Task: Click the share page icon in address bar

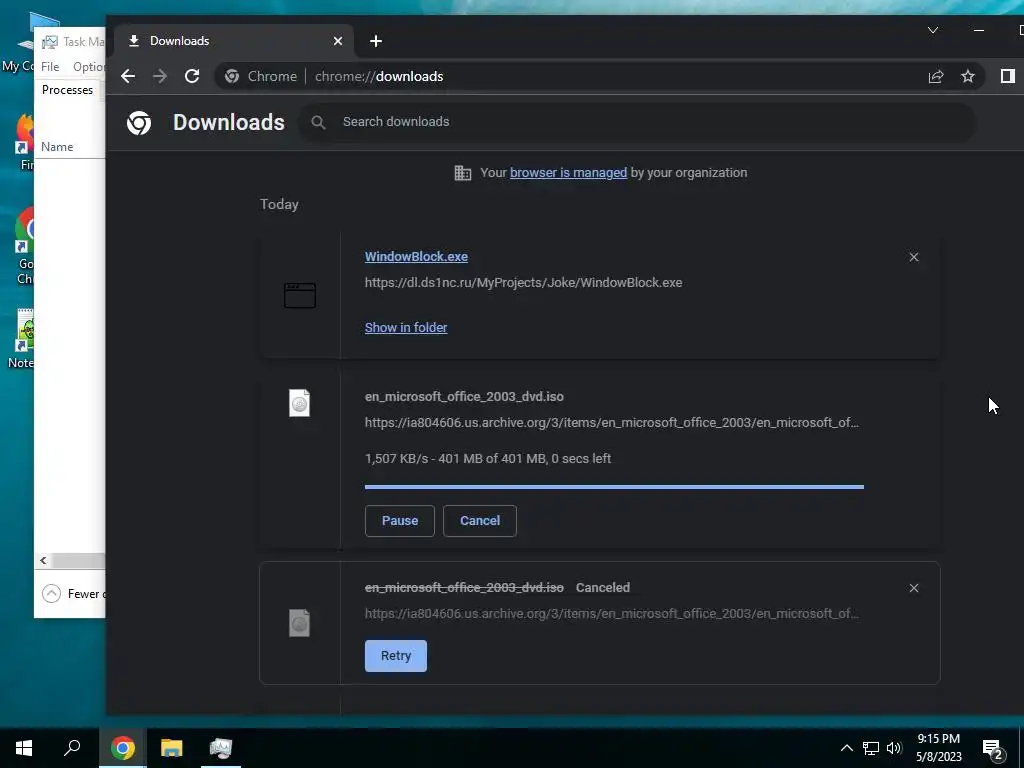Action: coord(936,76)
